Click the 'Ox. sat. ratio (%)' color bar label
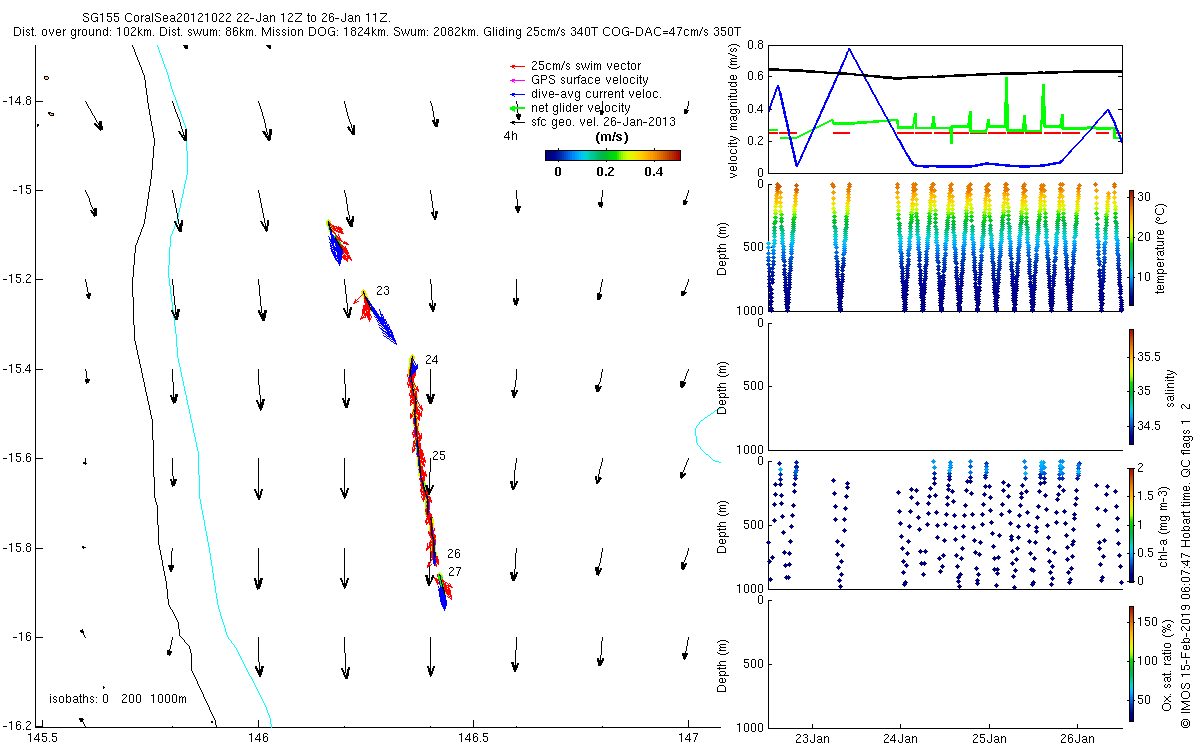This screenshot has height=750, width=1200. tap(1168, 663)
